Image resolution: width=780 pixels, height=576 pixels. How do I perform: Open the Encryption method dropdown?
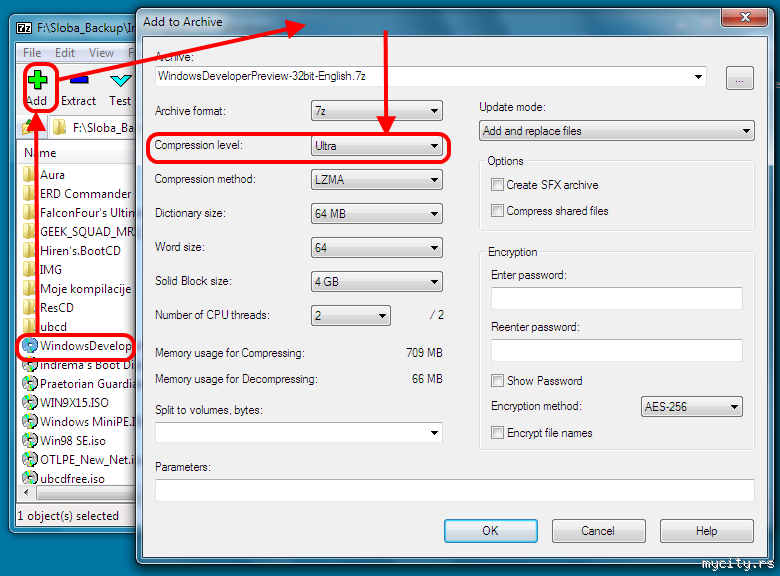point(691,406)
